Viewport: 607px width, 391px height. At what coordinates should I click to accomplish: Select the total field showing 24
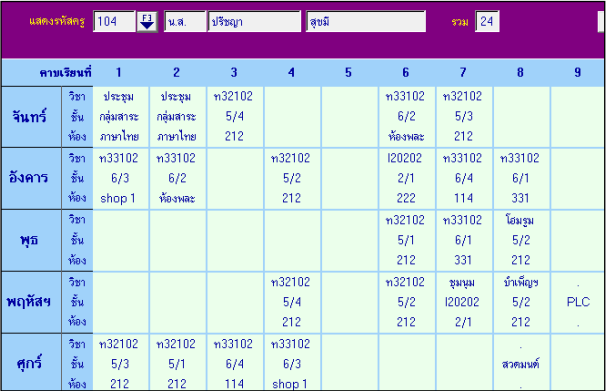pos(487,22)
